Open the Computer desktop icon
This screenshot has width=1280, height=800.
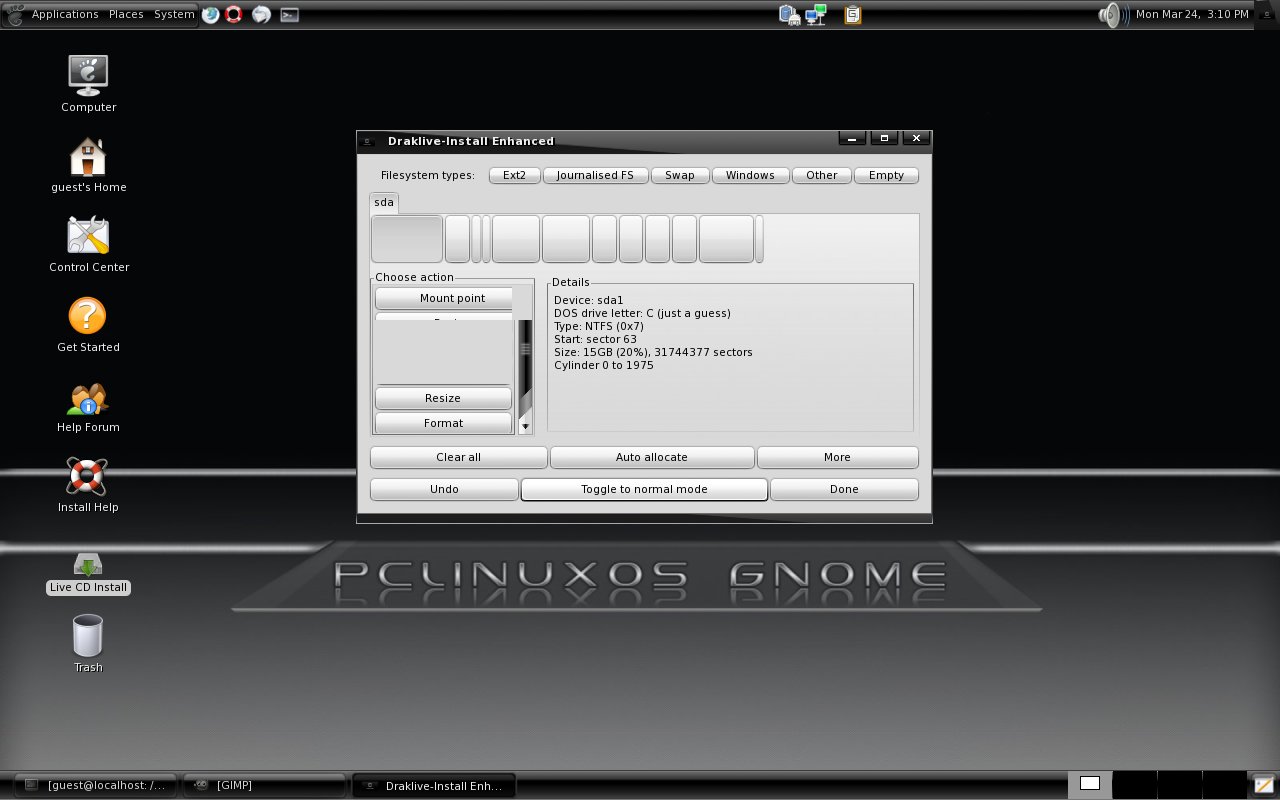click(88, 75)
